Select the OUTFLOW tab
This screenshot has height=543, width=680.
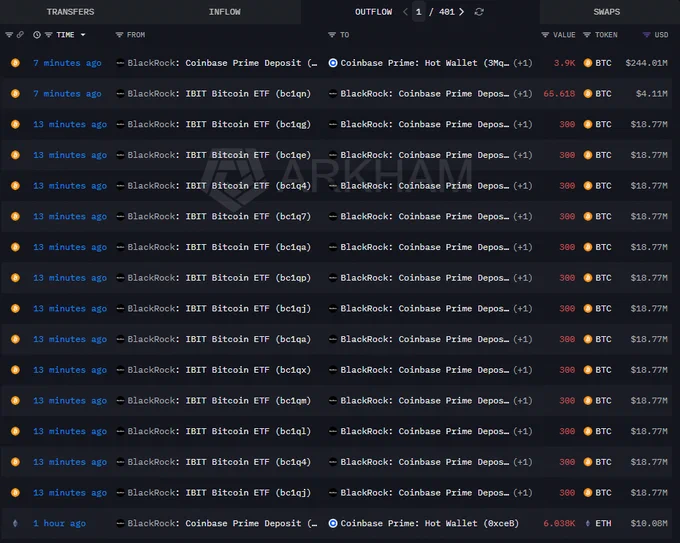click(x=373, y=12)
